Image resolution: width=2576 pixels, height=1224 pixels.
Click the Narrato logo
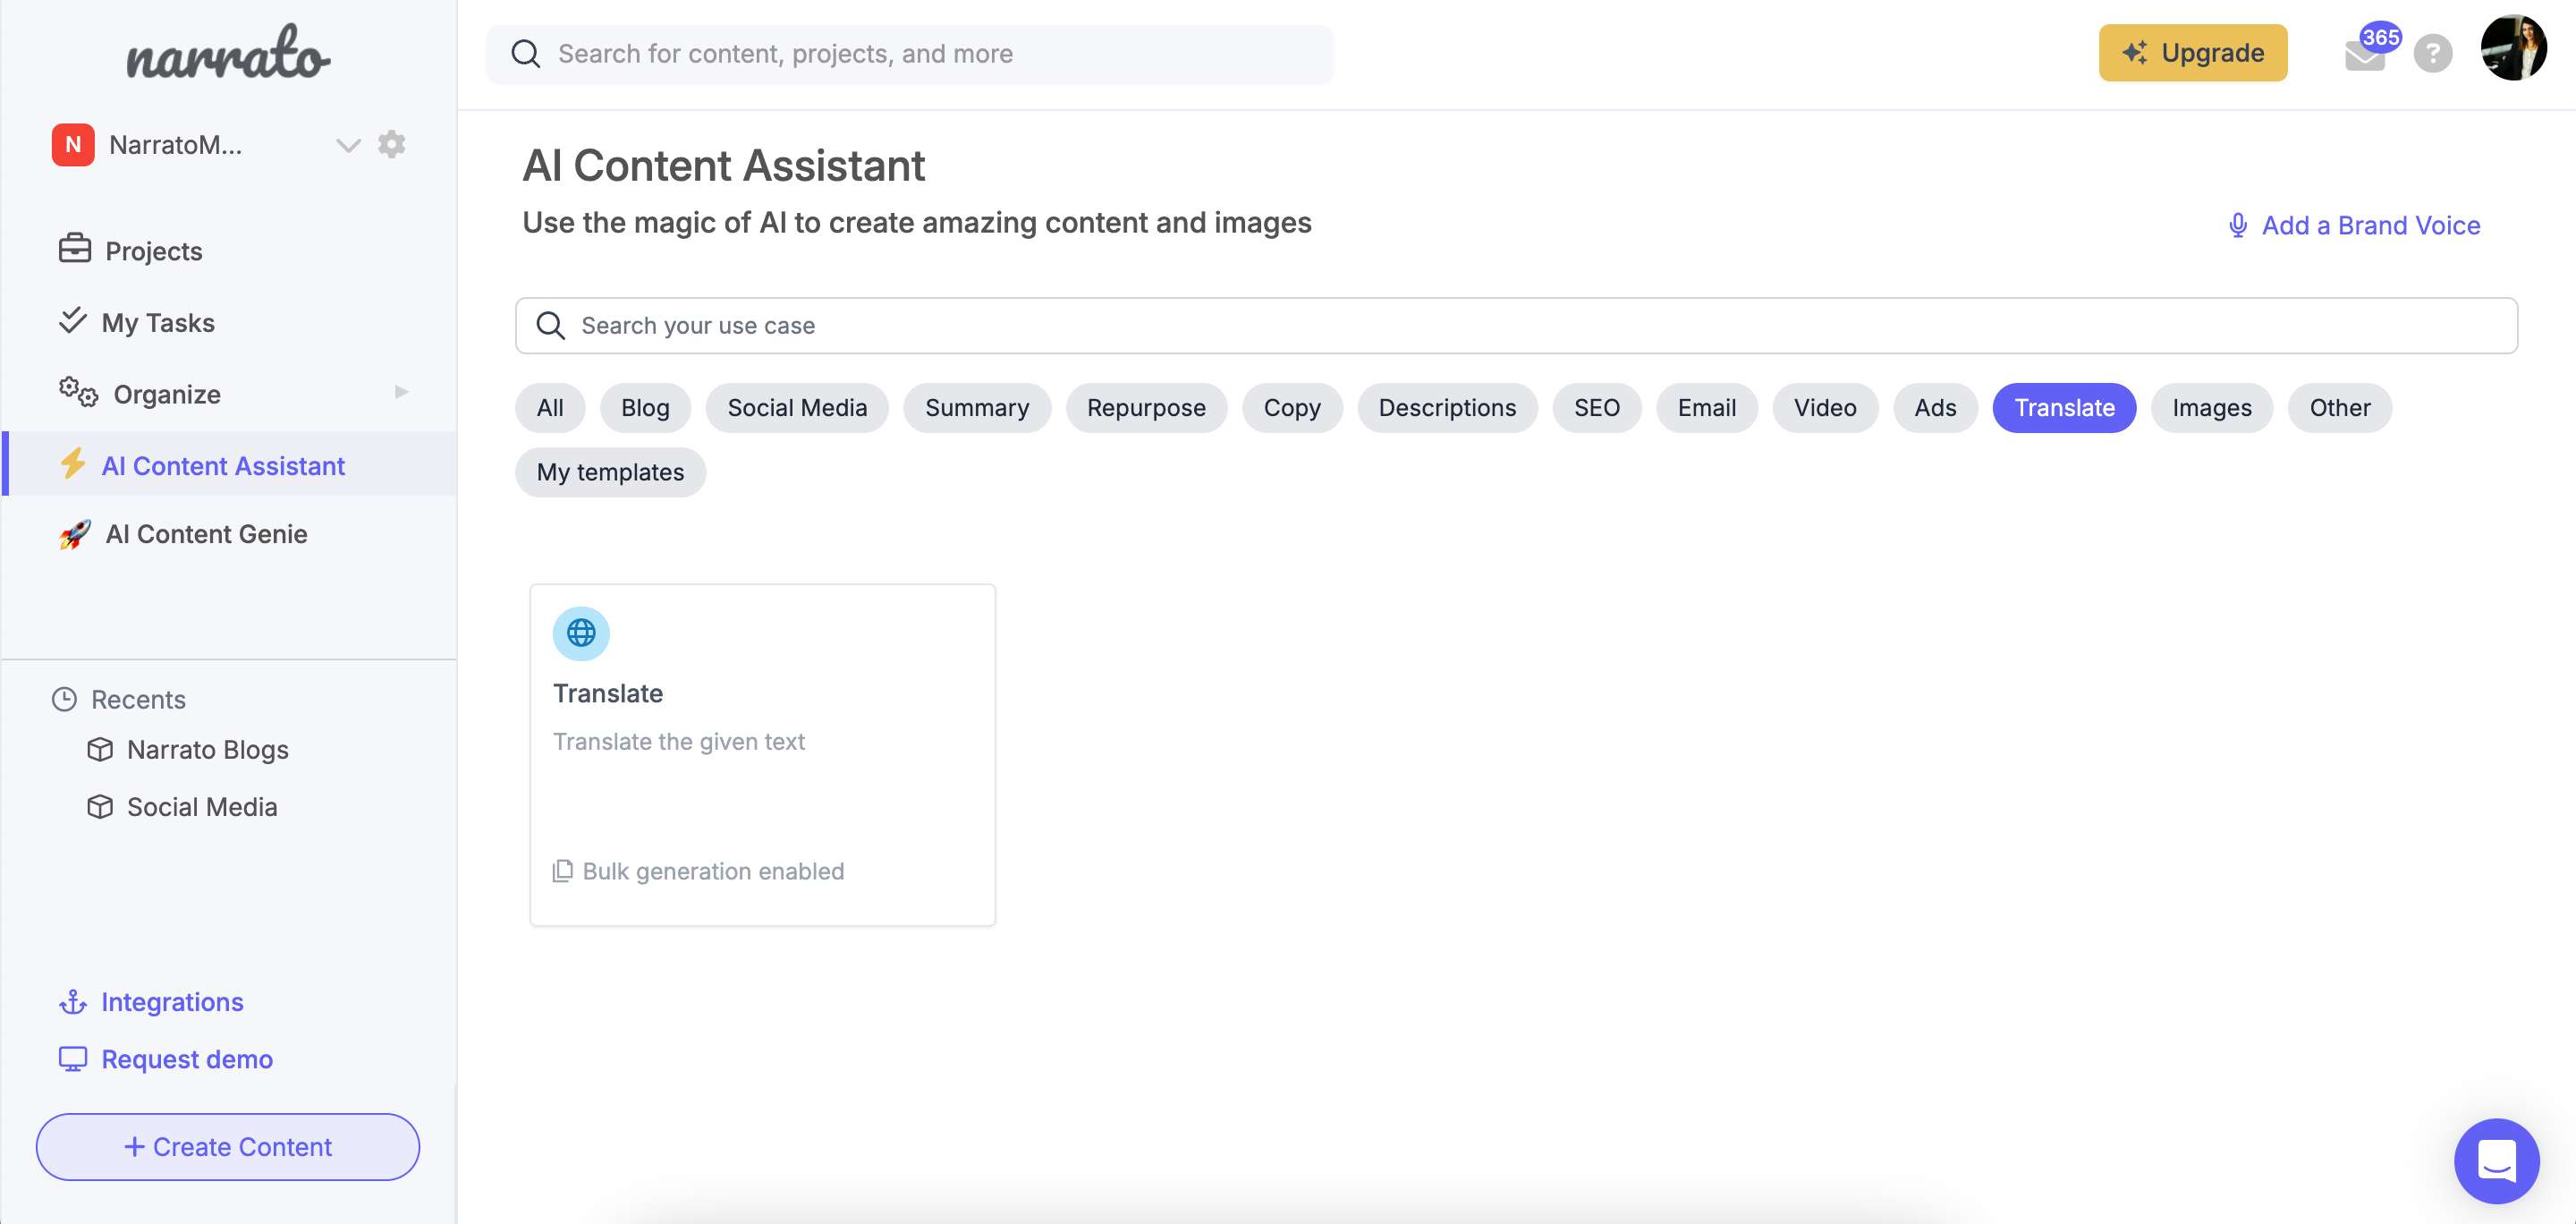coord(228,53)
